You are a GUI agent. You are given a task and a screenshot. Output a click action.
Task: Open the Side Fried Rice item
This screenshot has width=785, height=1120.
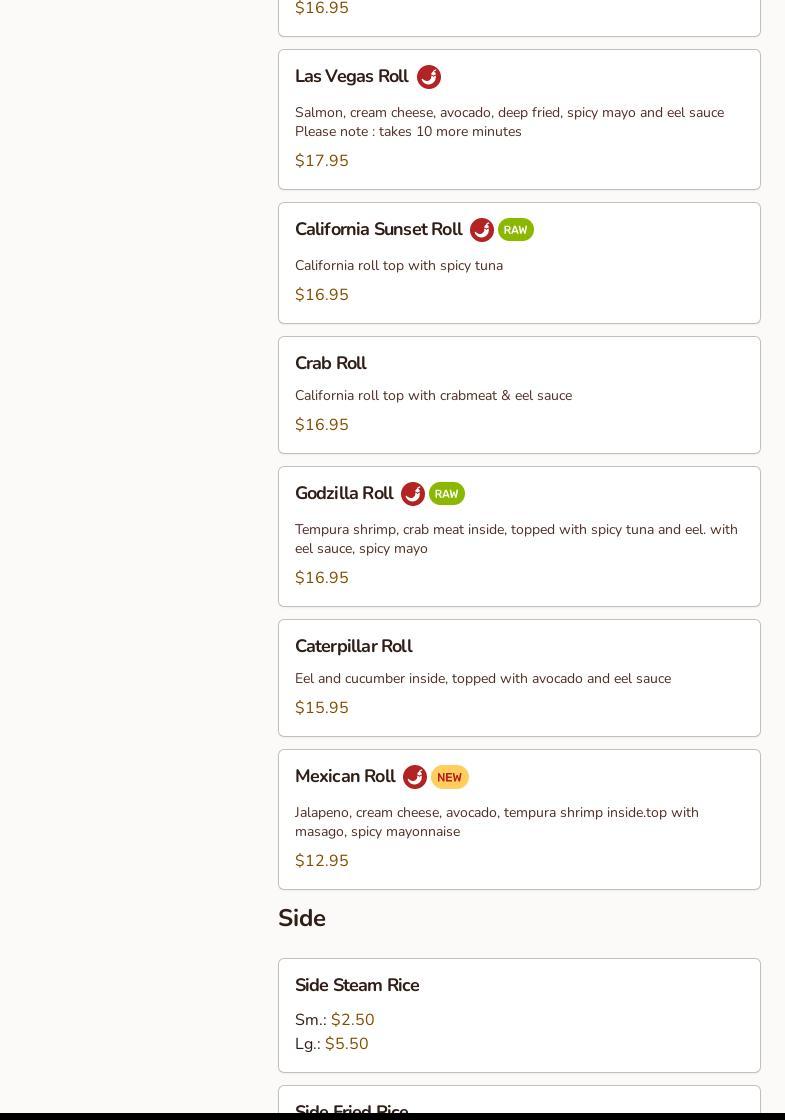click(351, 1108)
